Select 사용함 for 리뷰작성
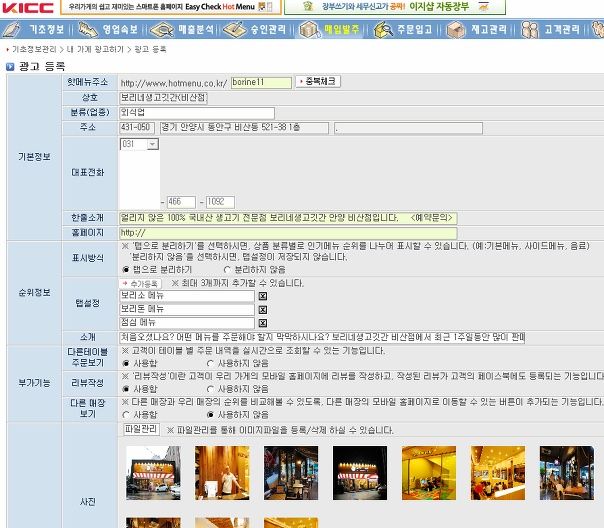Screen dimensions: 604x528 point(126,389)
